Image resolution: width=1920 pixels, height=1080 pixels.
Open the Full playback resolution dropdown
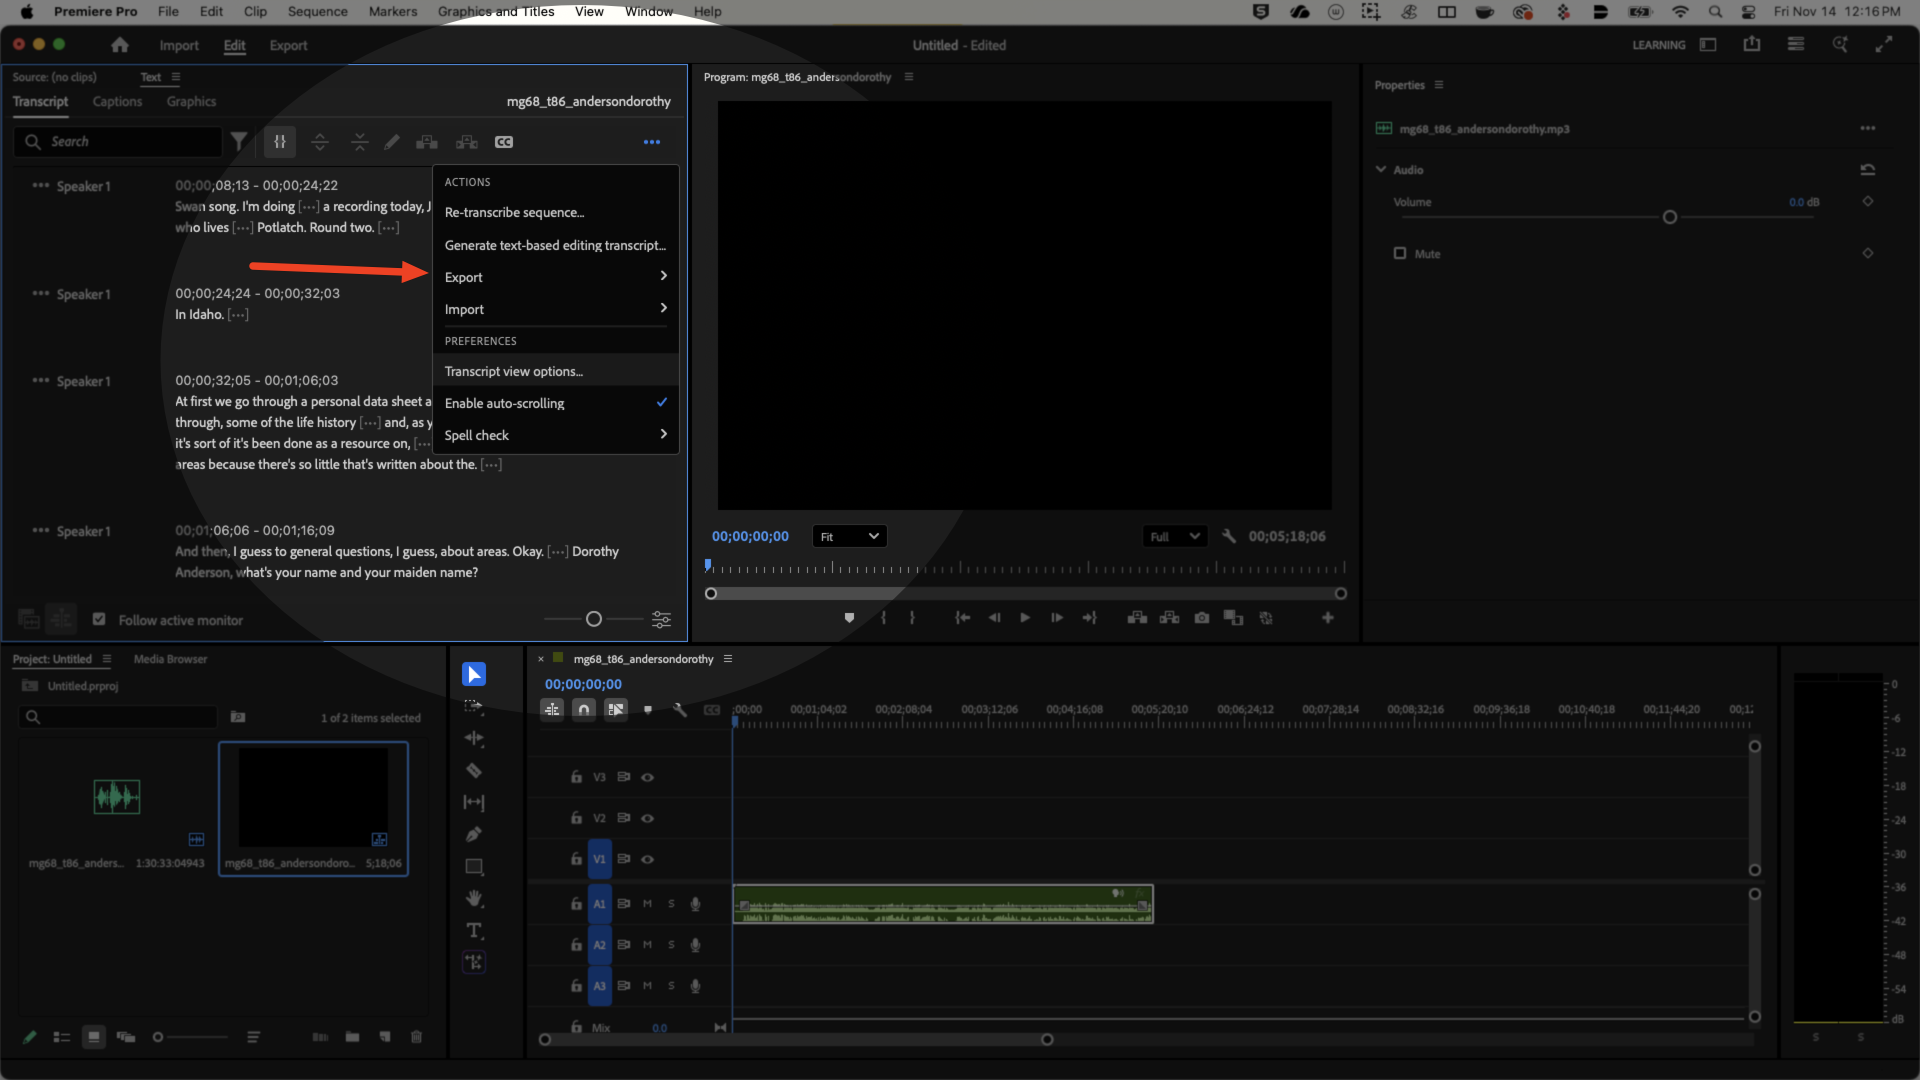coord(1174,537)
